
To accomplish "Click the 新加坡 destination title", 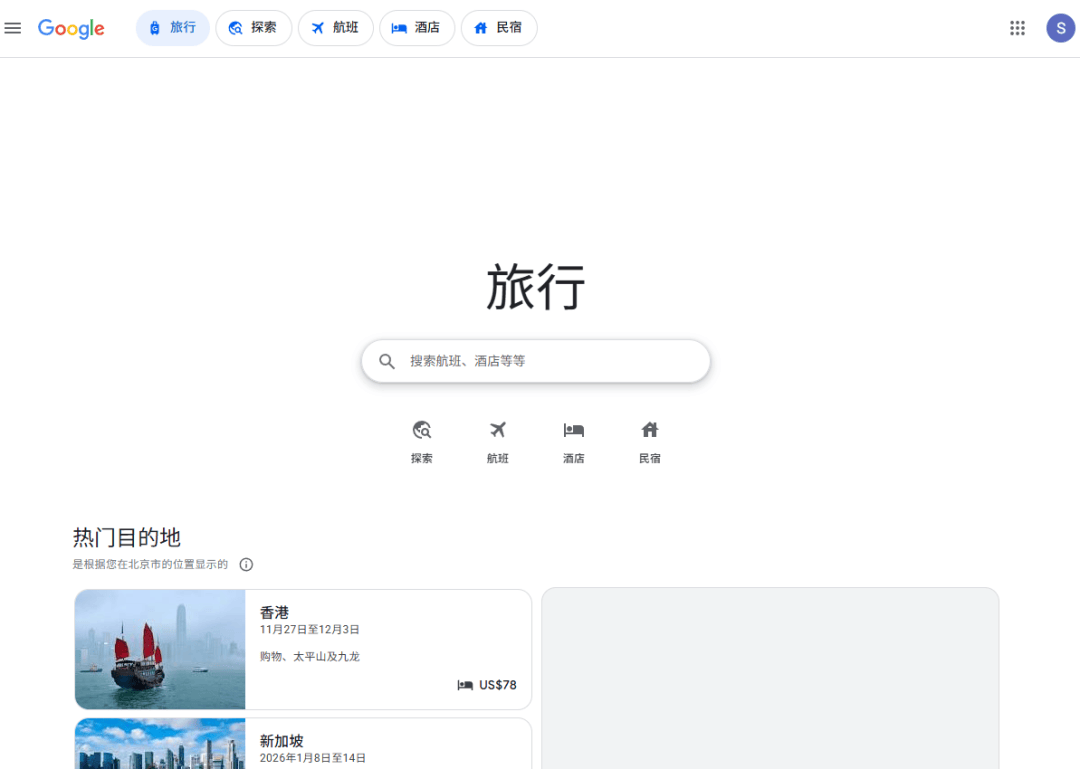I will (281, 741).
